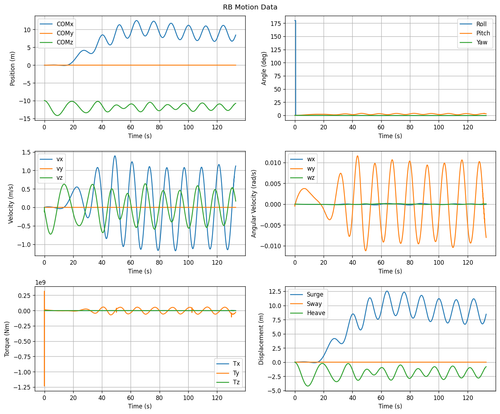Click the 175 tick on Angle axis
The width and height of the screenshot is (500, 414).
coord(277,23)
